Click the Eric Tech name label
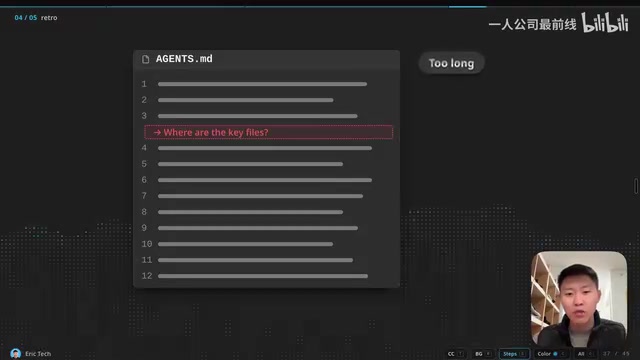 coord(38,354)
